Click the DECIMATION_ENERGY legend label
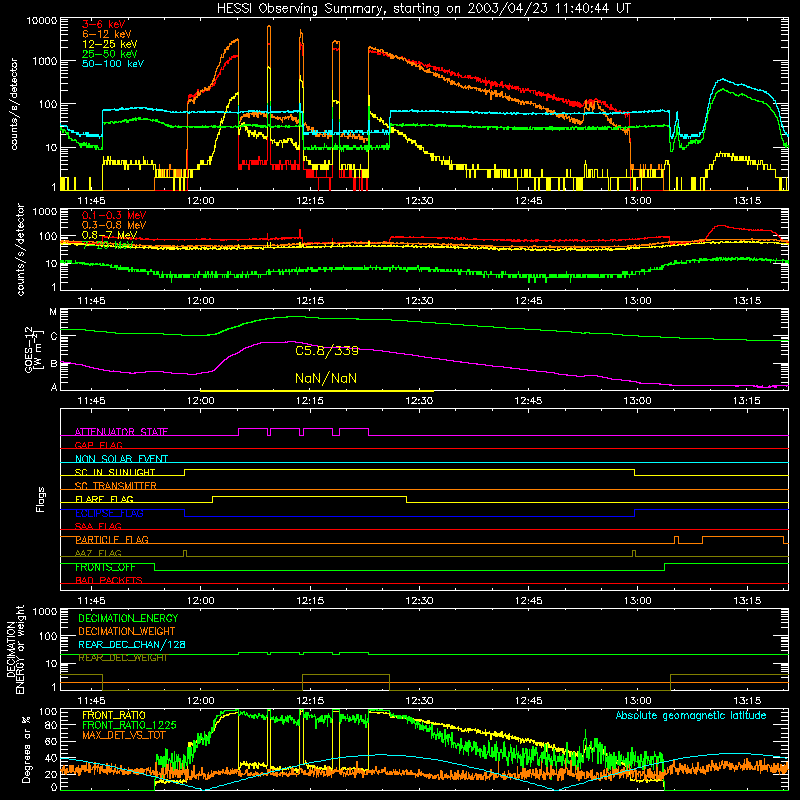 pyautogui.click(x=128, y=618)
